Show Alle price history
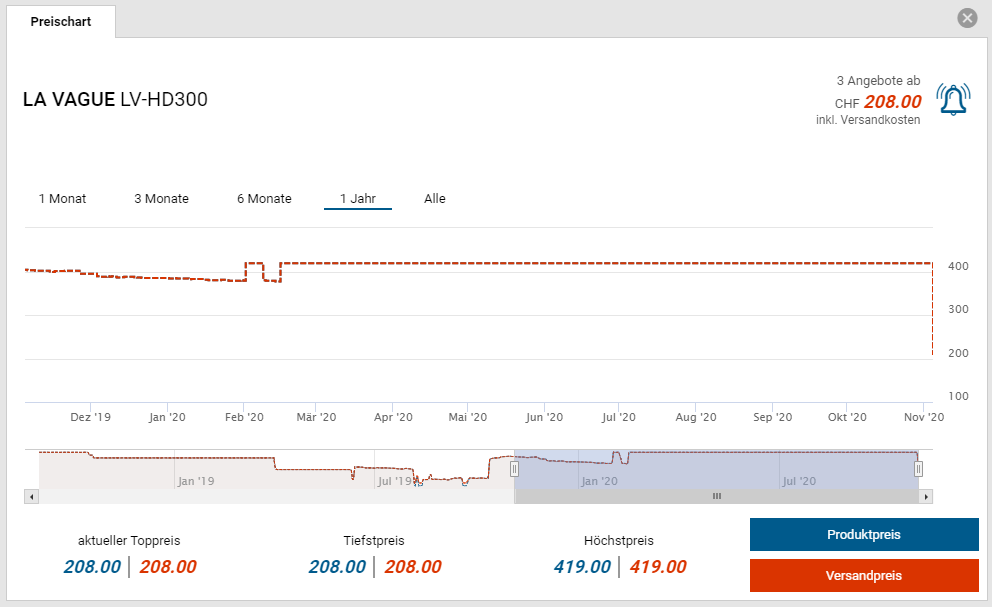The height and width of the screenshot is (607, 992). tap(434, 199)
